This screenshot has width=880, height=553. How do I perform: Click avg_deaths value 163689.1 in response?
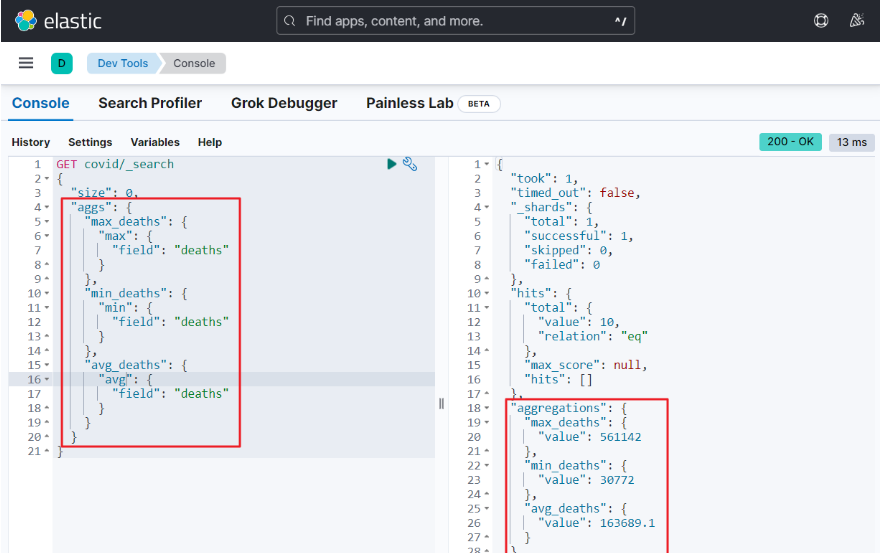(627, 523)
